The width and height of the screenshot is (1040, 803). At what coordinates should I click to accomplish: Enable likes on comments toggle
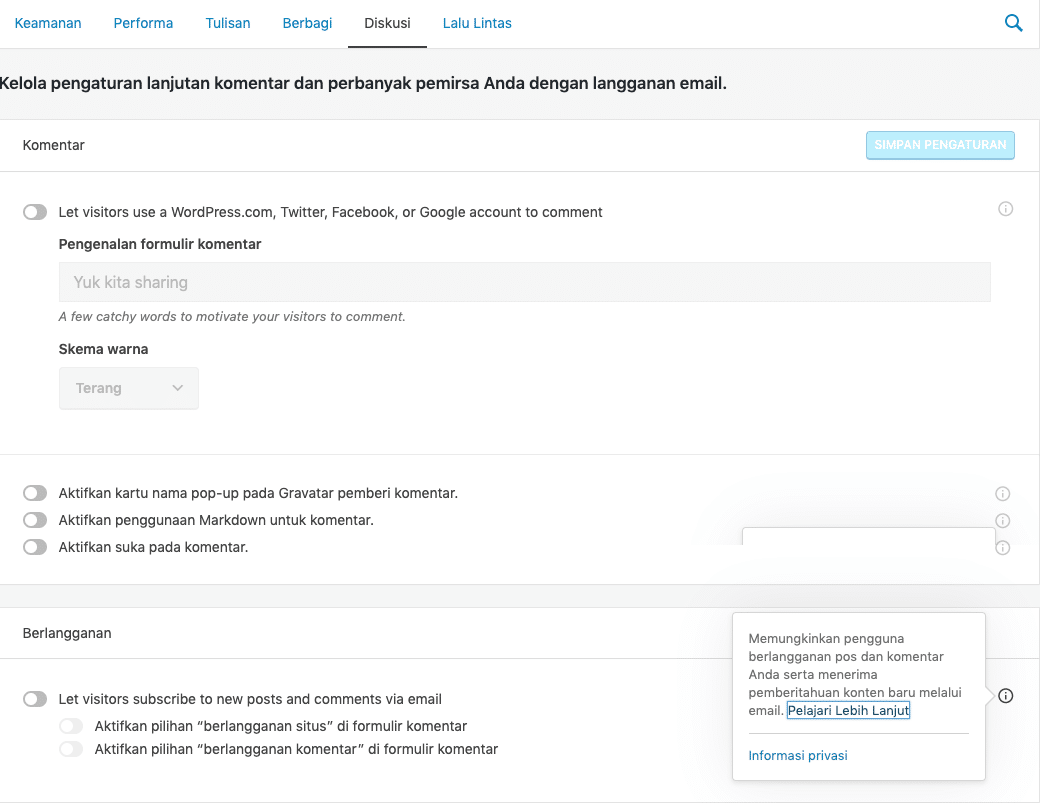tap(35, 547)
